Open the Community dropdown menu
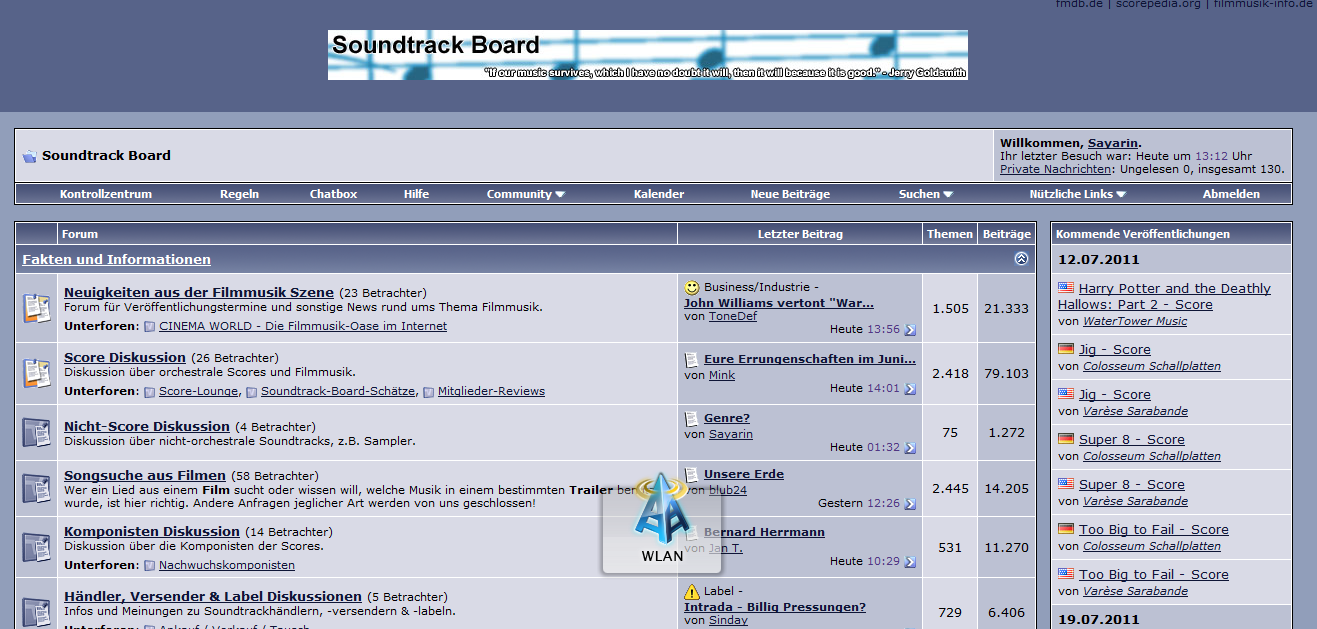1317x629 pixels. 525,194
